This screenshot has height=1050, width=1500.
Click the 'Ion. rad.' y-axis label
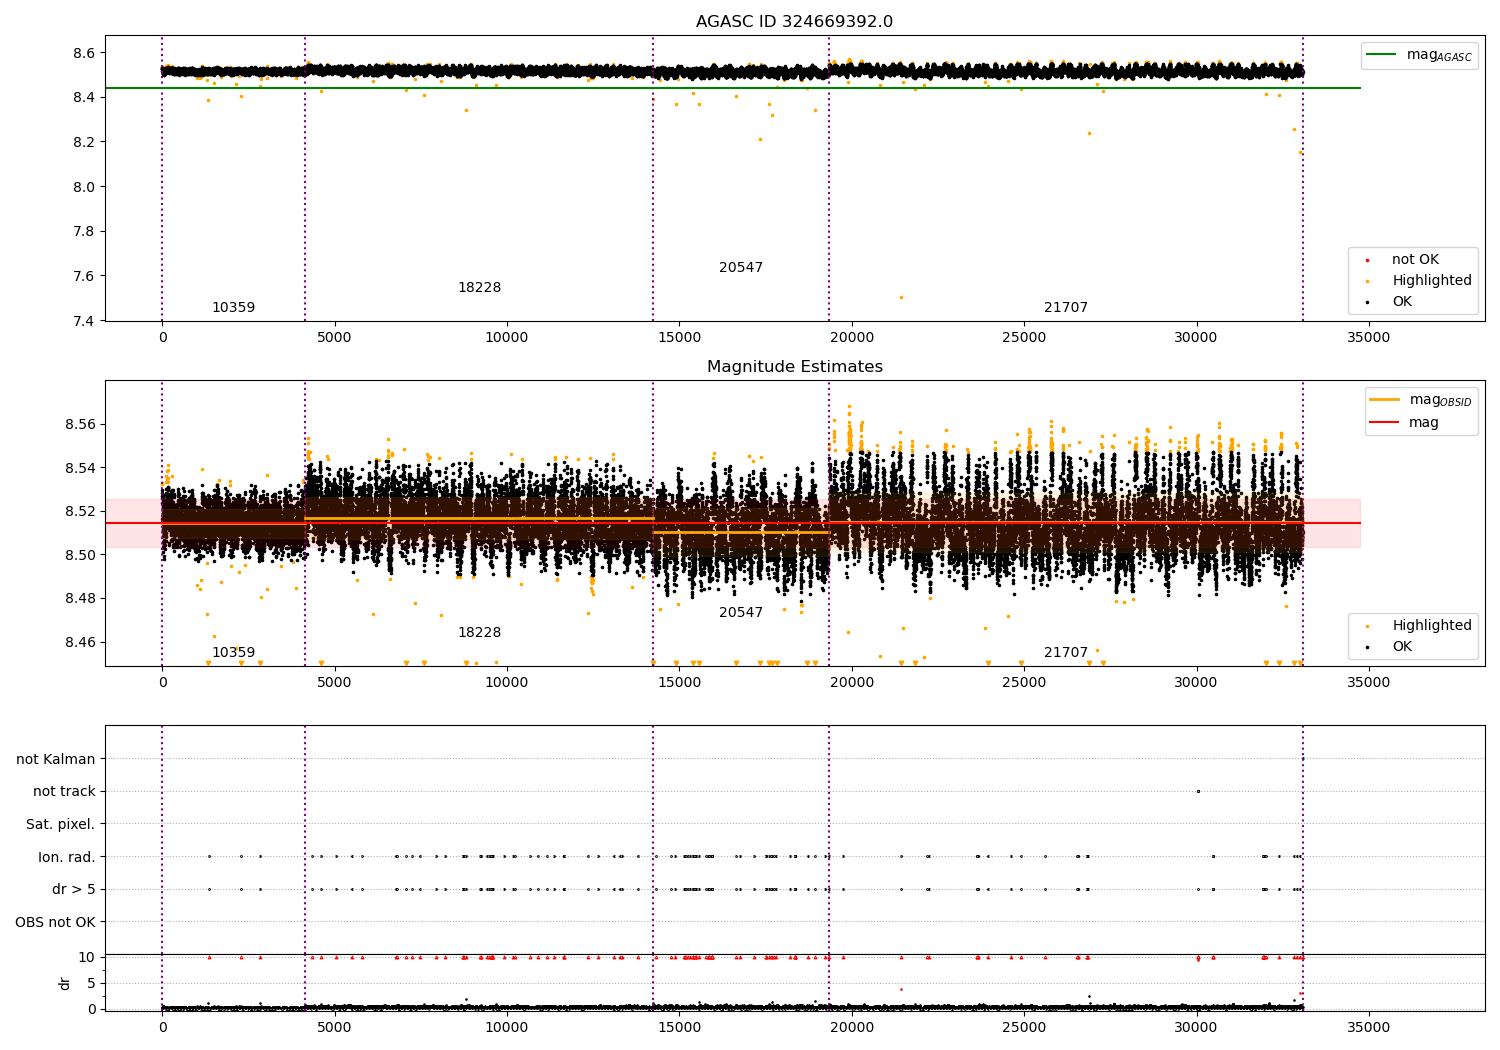point(67,857)
